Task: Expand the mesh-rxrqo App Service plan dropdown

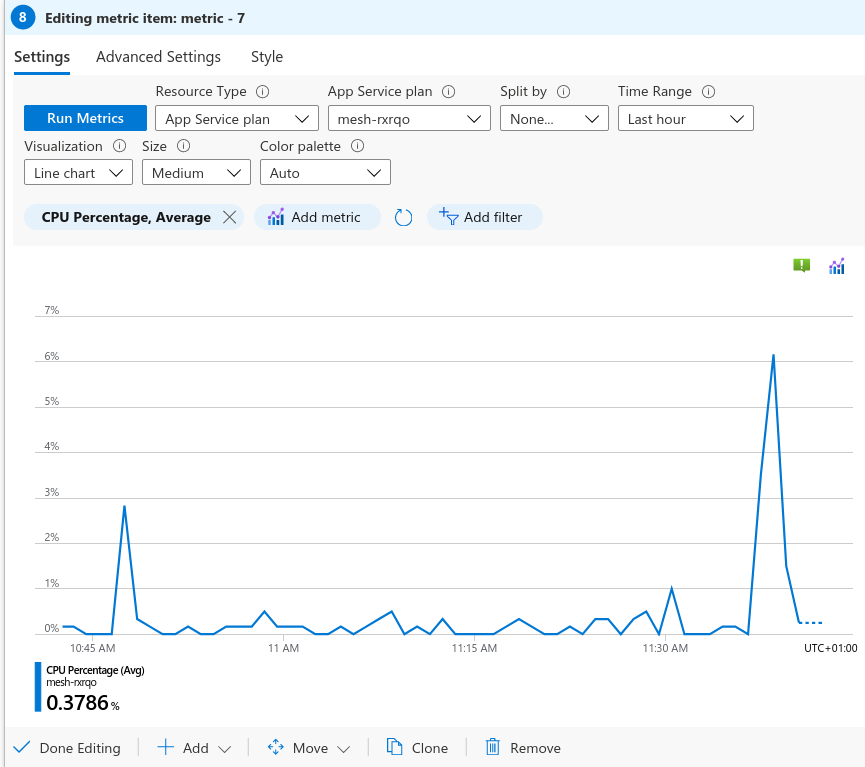Action: [409, 119]
